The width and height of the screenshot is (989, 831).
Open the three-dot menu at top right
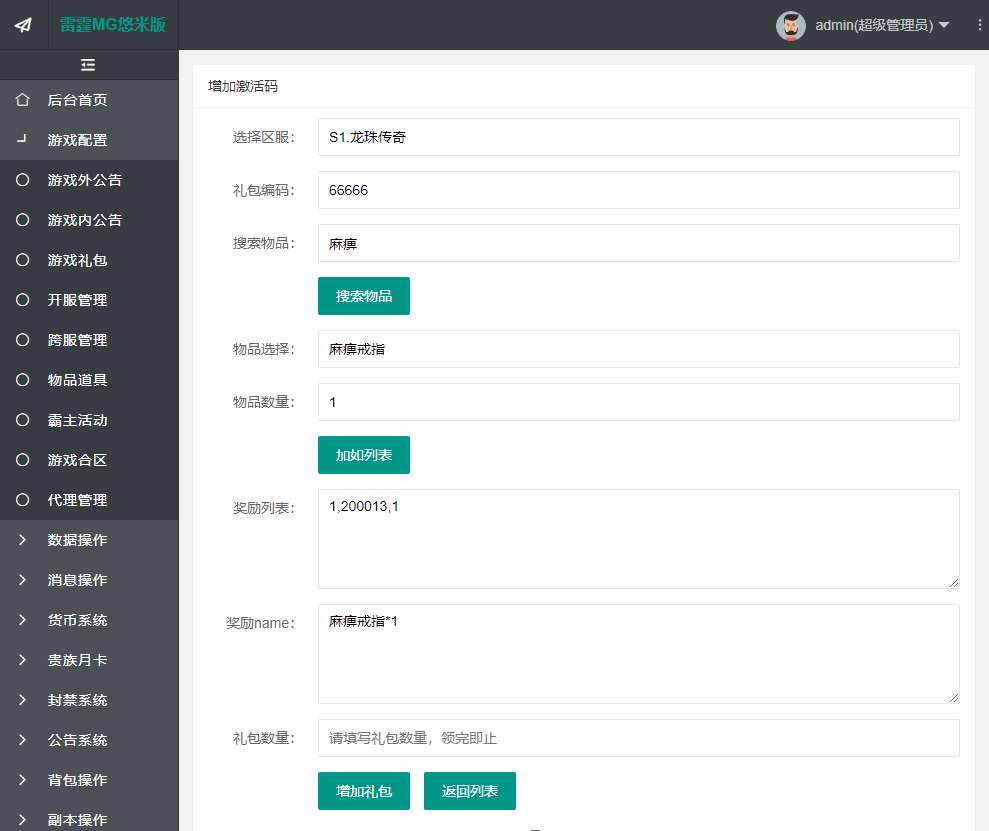pyautogui.click(x=979, y=24)
